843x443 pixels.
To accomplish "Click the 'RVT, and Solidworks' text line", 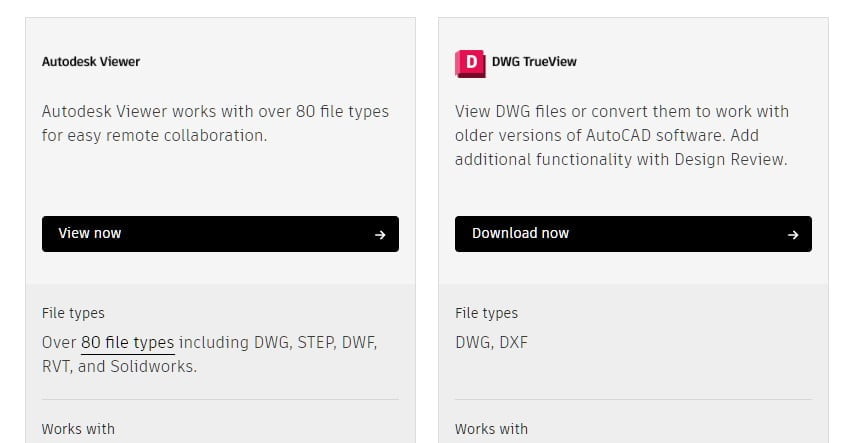I will point(119,366).
